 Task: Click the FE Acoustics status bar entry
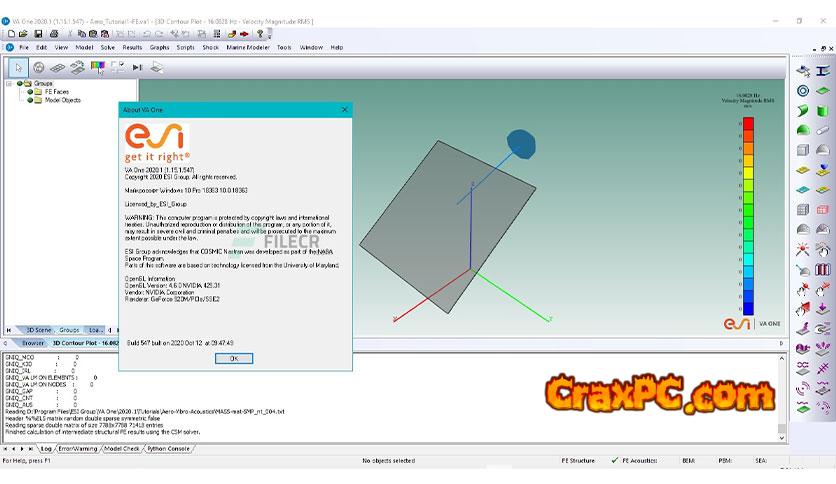coord(640,461)
